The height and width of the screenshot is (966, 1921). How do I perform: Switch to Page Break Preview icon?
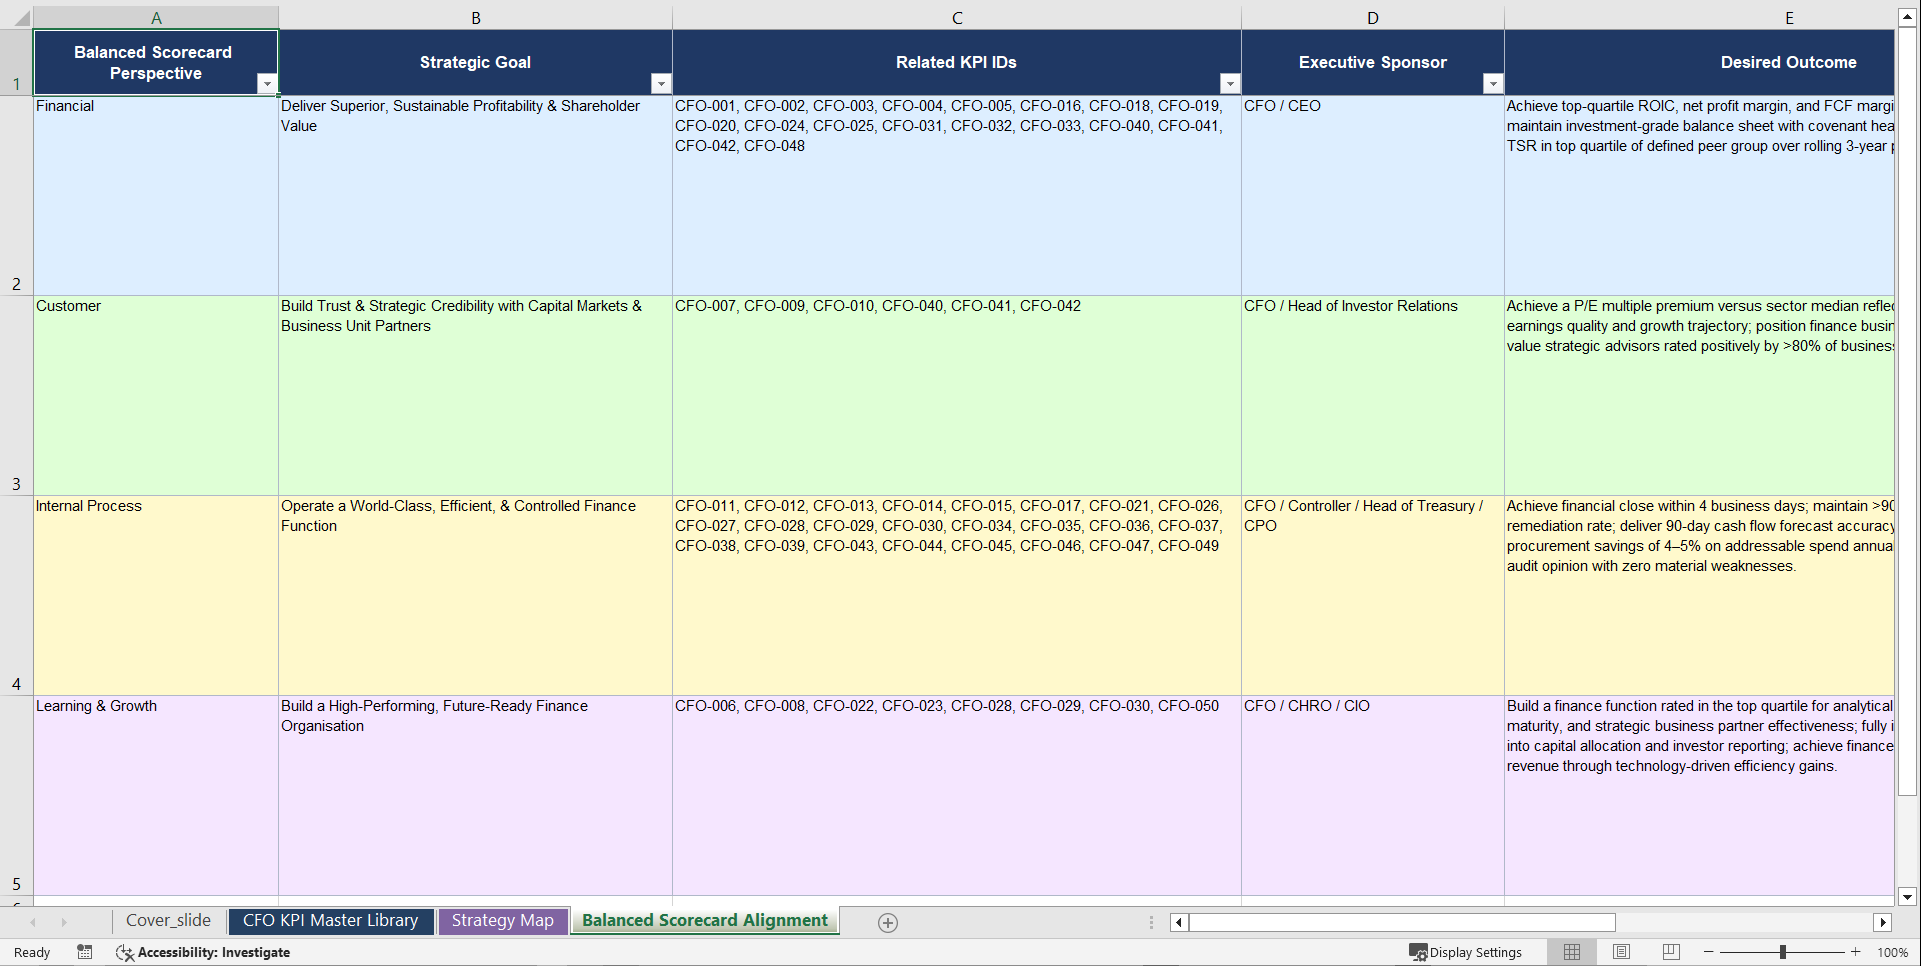pyautogui.click(x=1671, y=952)
